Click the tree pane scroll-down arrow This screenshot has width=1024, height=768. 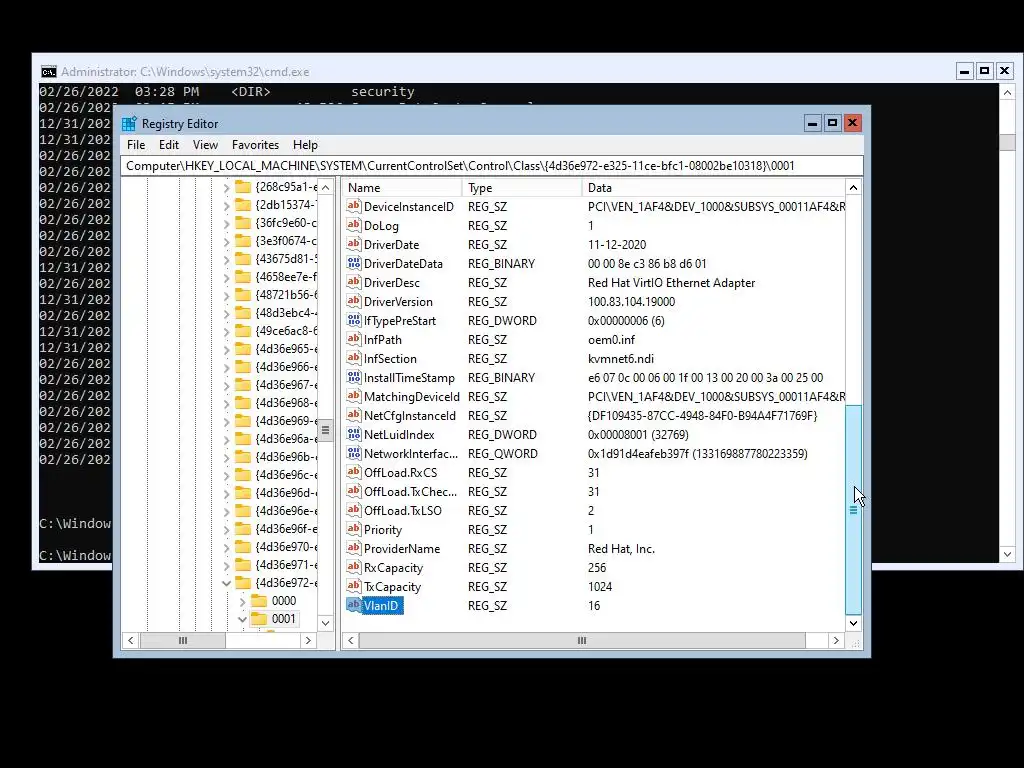click(x=325, y=623)
